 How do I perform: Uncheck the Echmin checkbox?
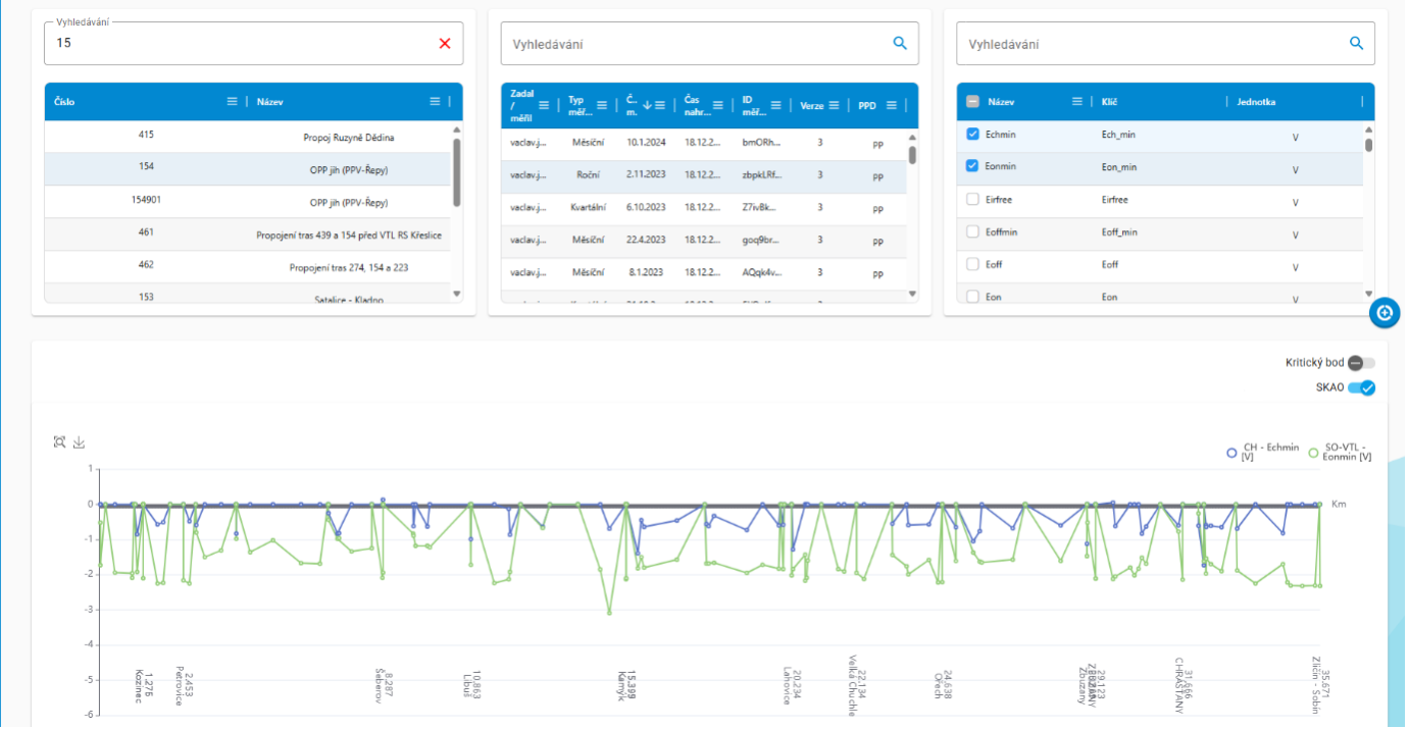coord(973,134)
